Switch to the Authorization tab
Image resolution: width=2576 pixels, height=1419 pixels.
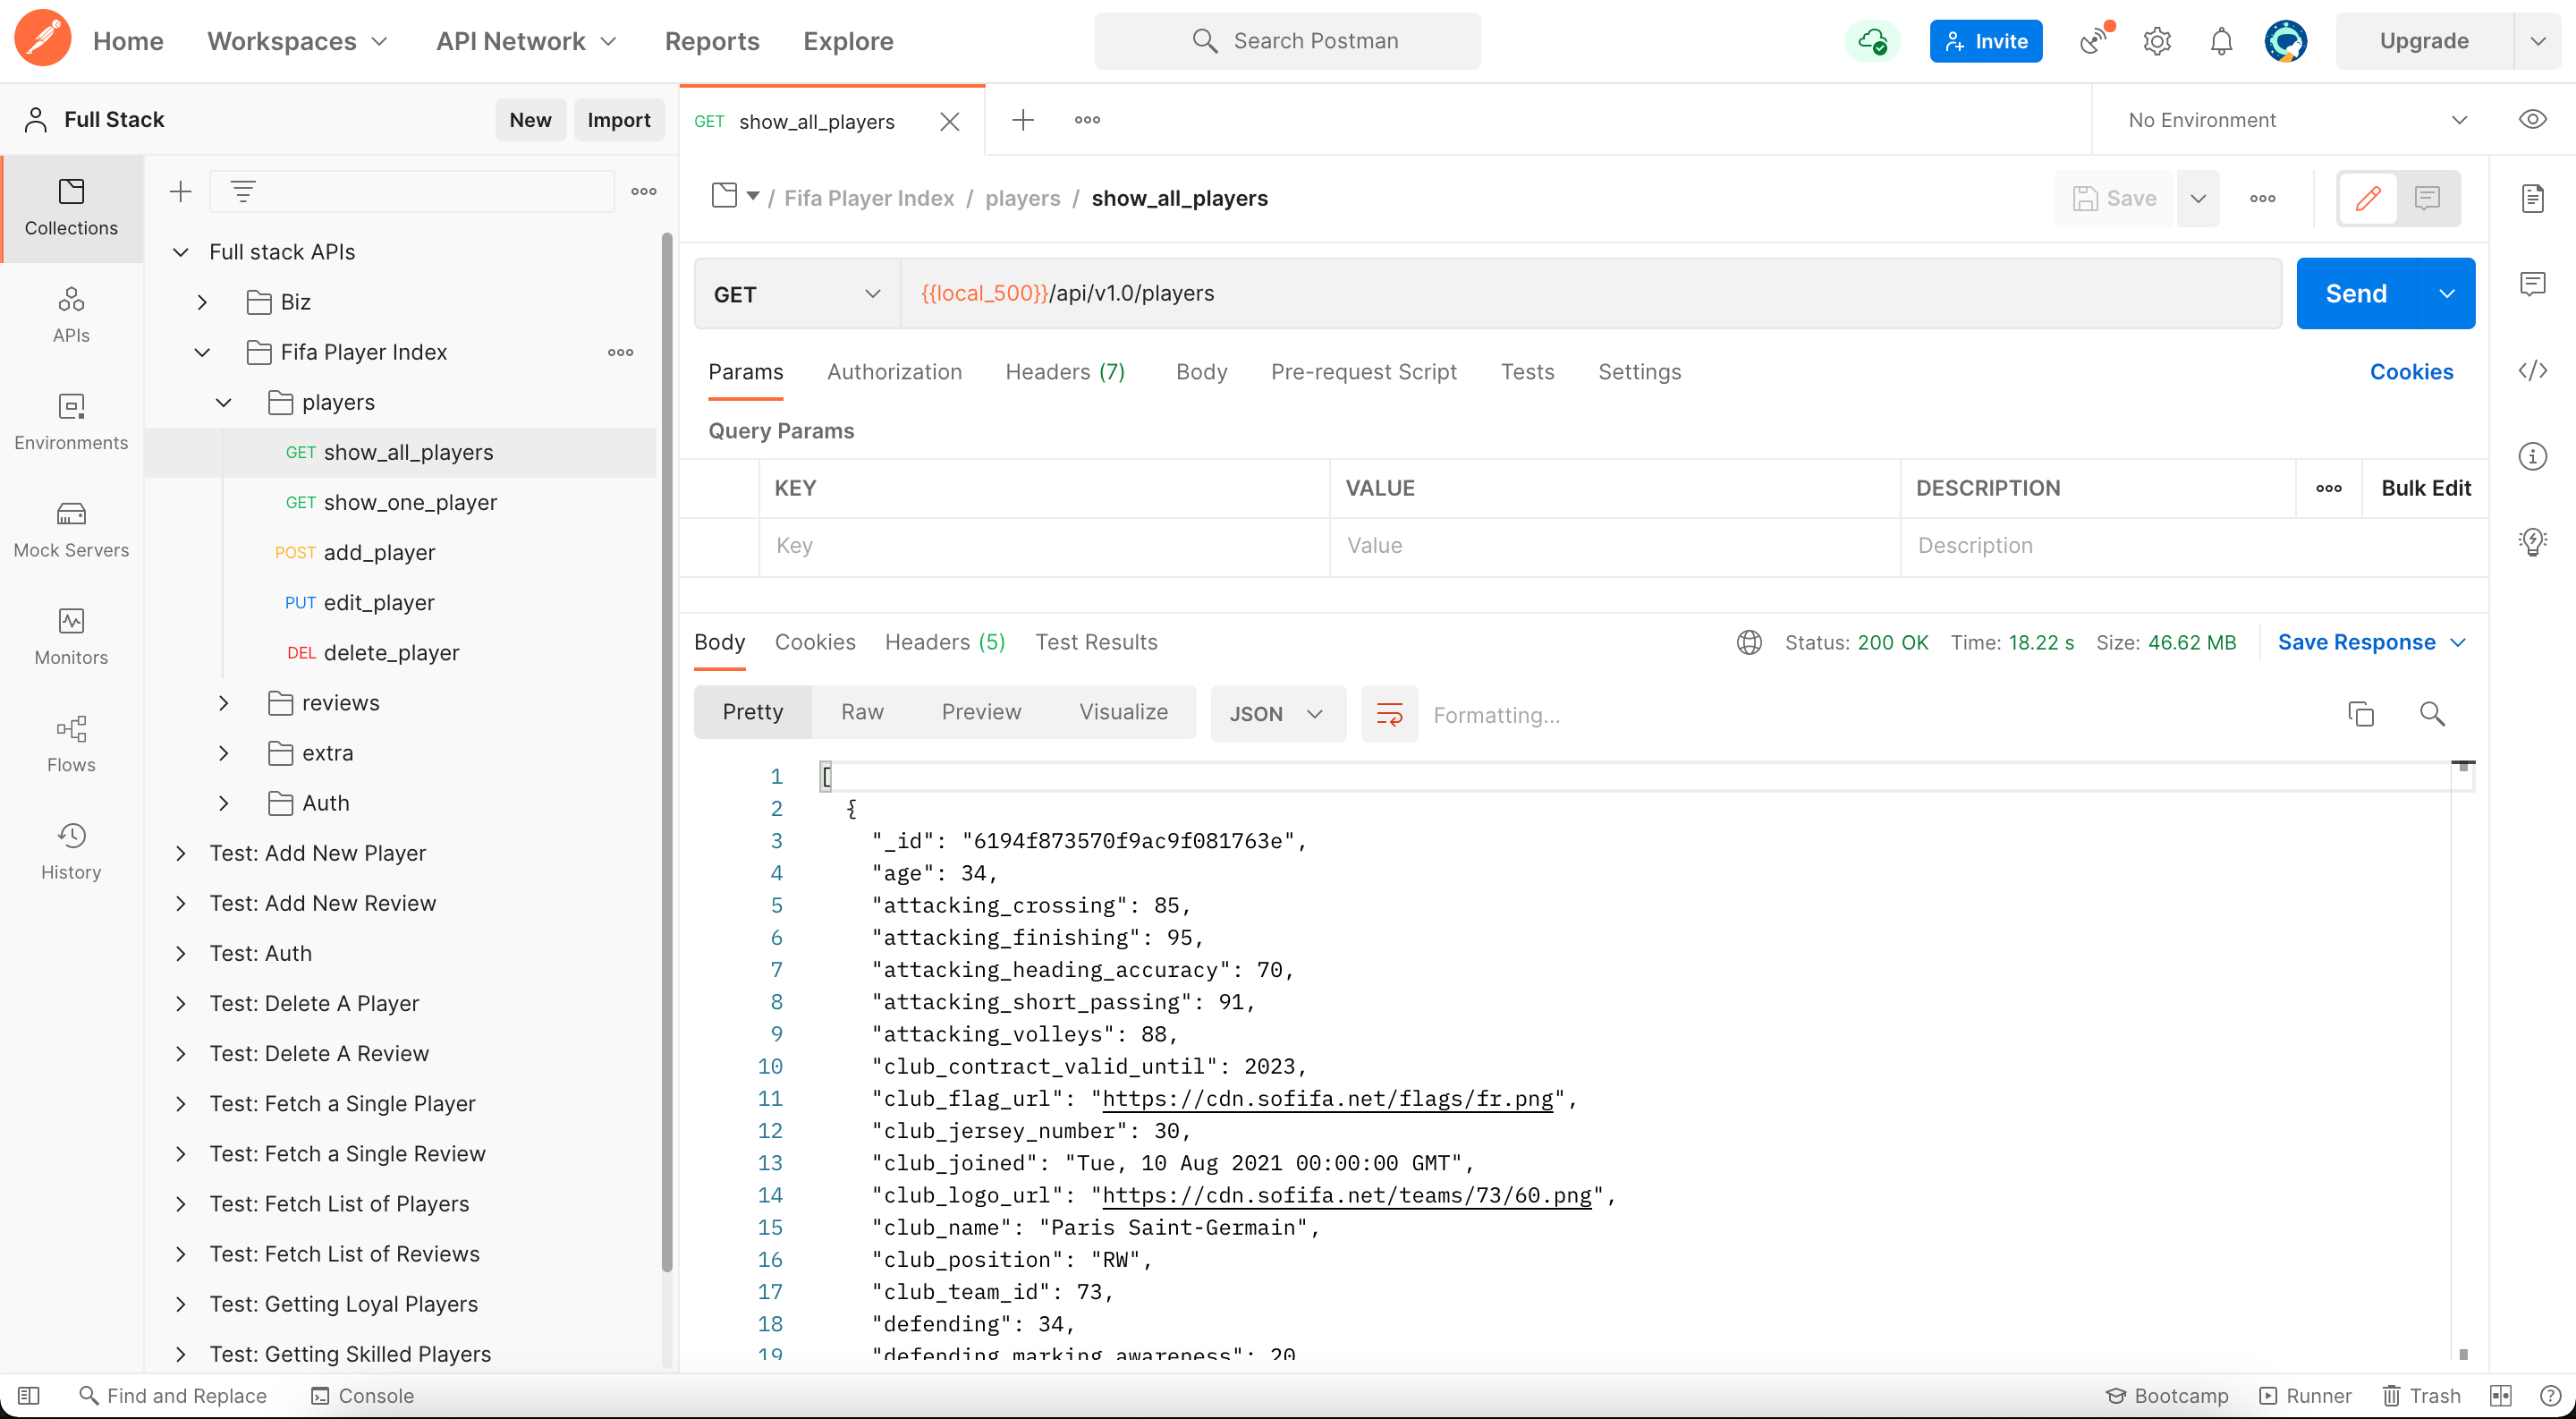click(x=894, y=372)
